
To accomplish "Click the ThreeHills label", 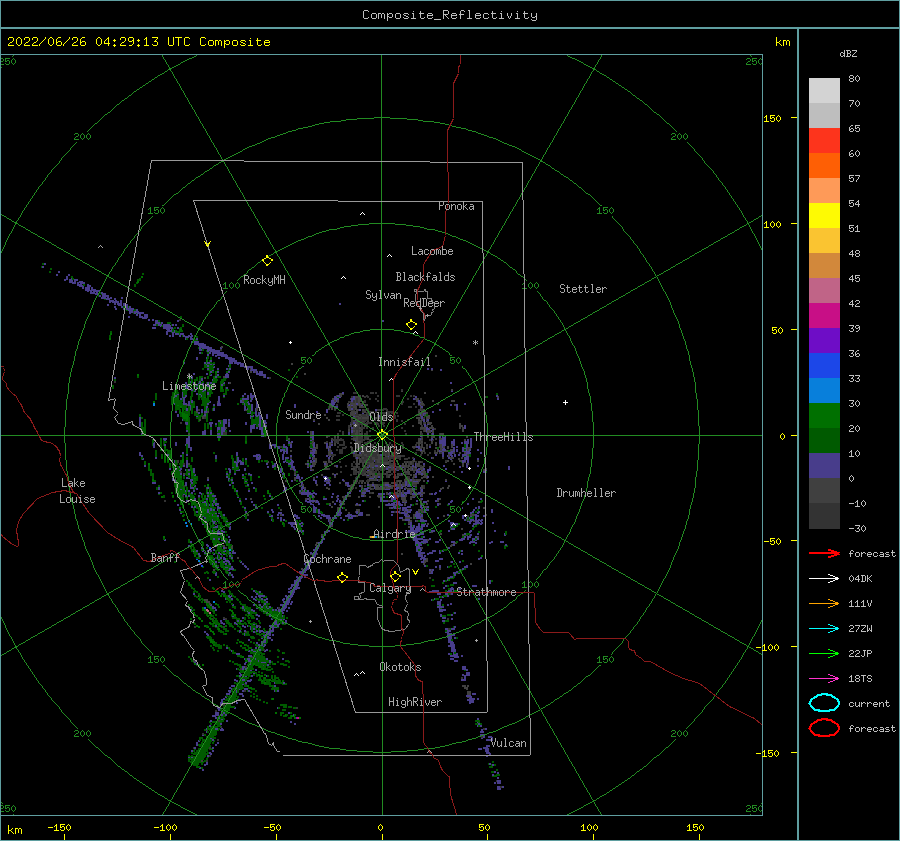I will pos(503,437).
